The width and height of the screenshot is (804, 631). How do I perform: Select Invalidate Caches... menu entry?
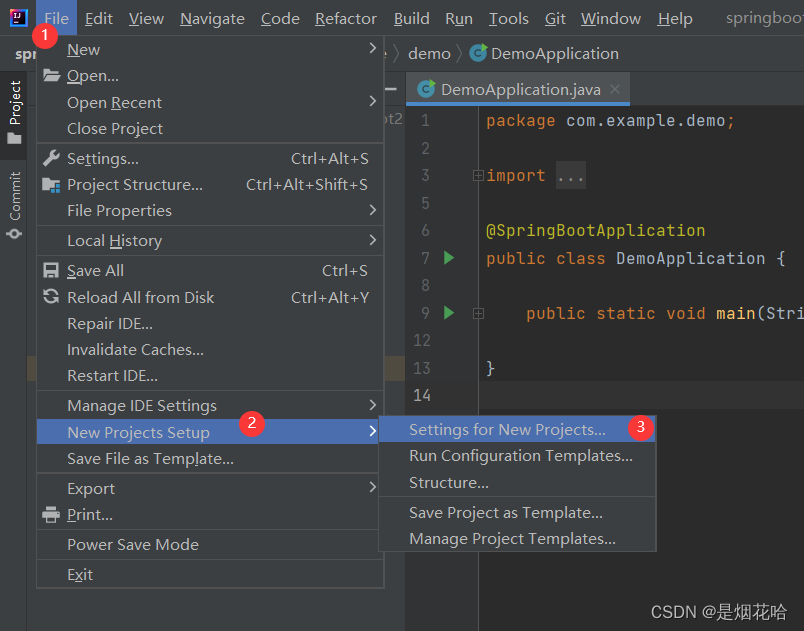pos(210,350)
